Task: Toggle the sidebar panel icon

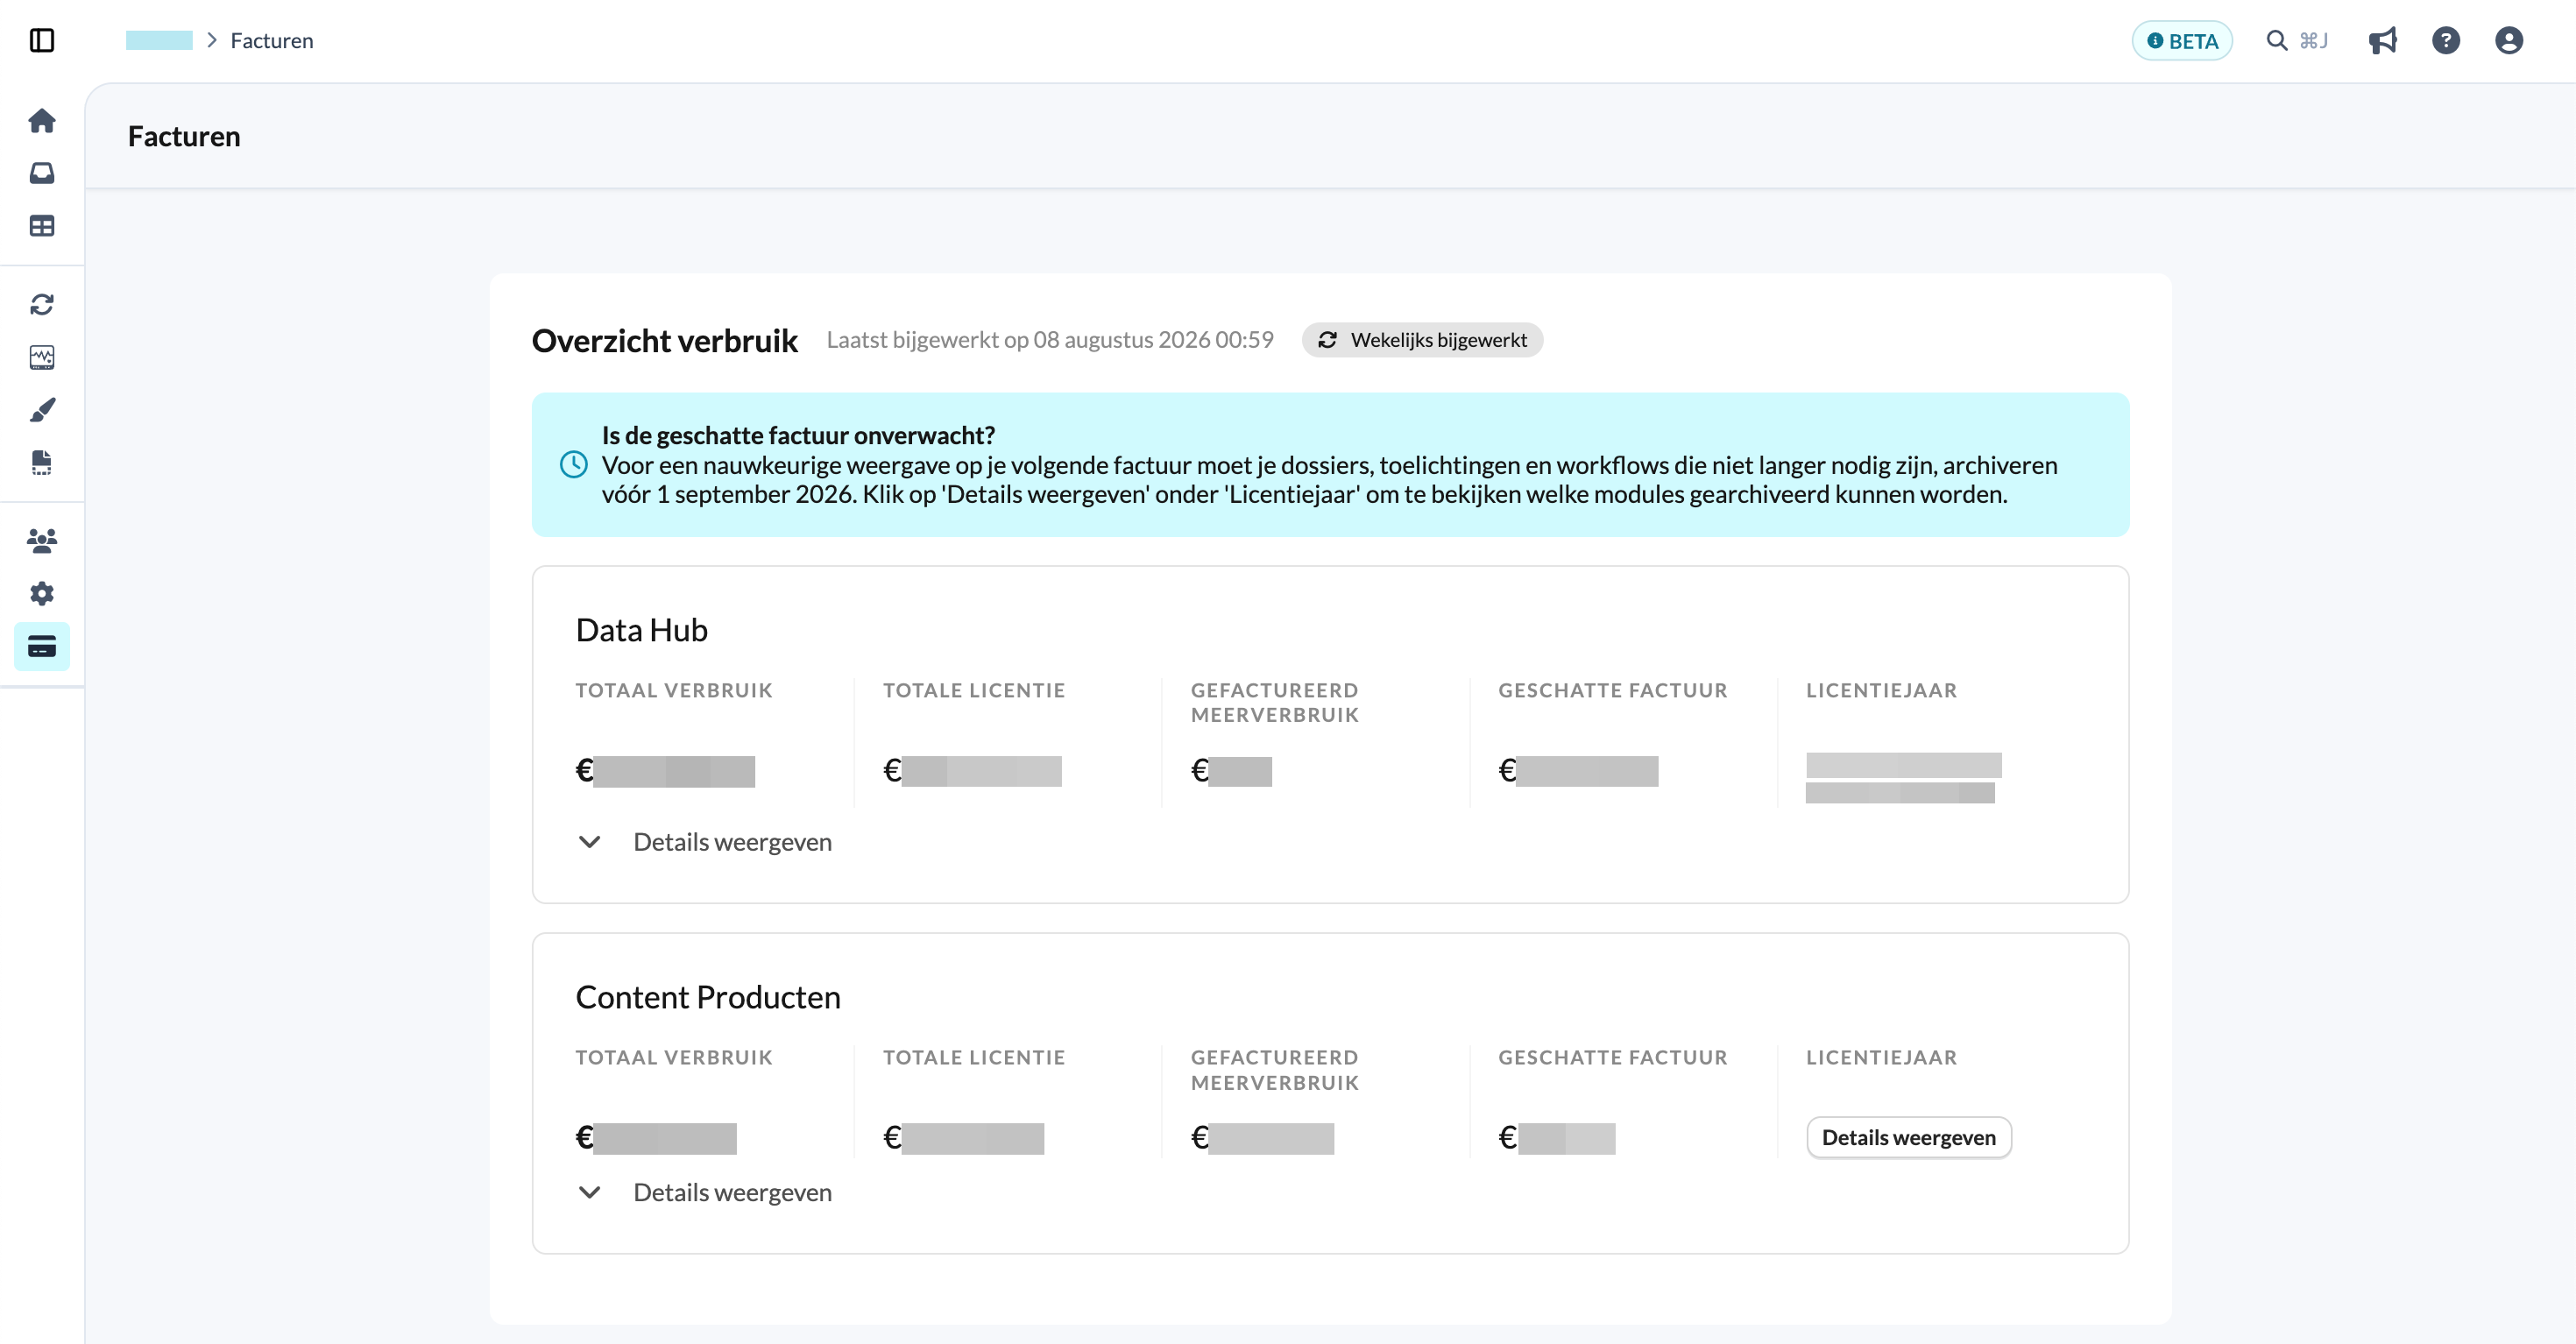Action: tap(42, 41)
